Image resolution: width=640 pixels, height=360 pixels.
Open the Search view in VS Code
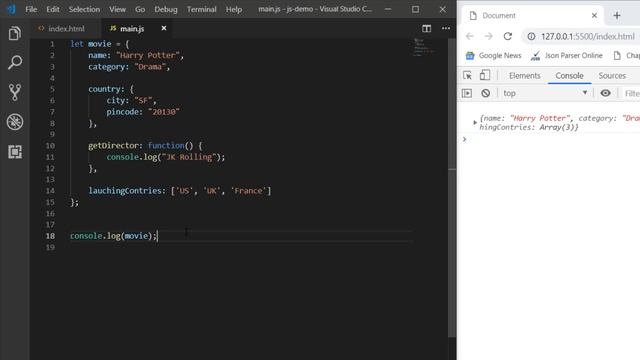15,62
